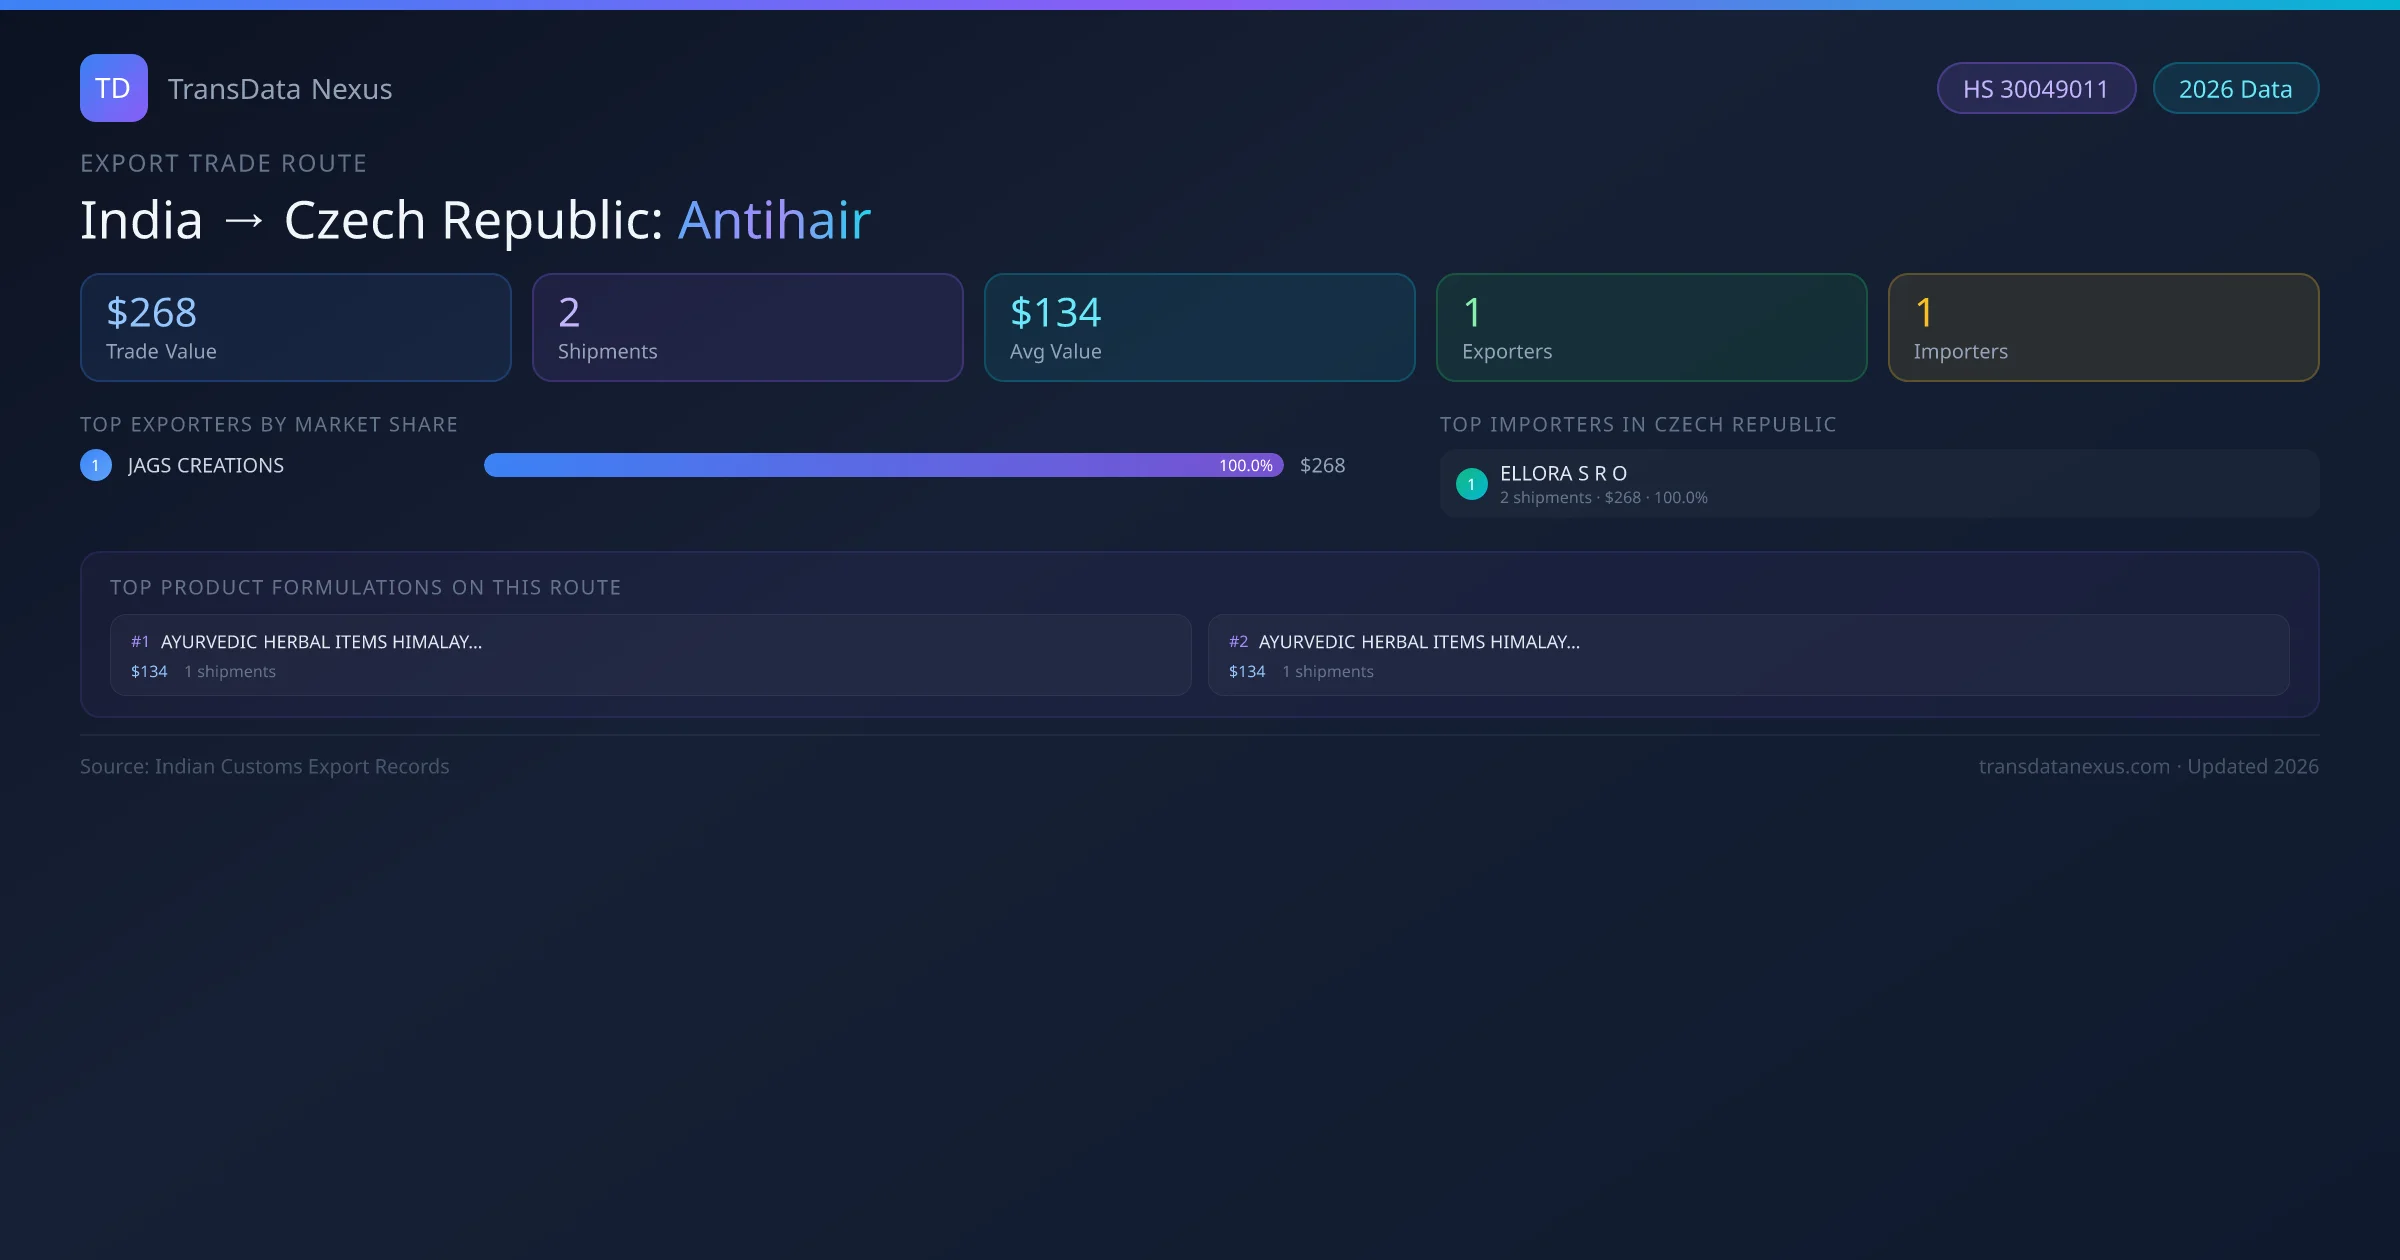
Task: Click the TransDataNexus brand name
Action: tap(279, 89)
